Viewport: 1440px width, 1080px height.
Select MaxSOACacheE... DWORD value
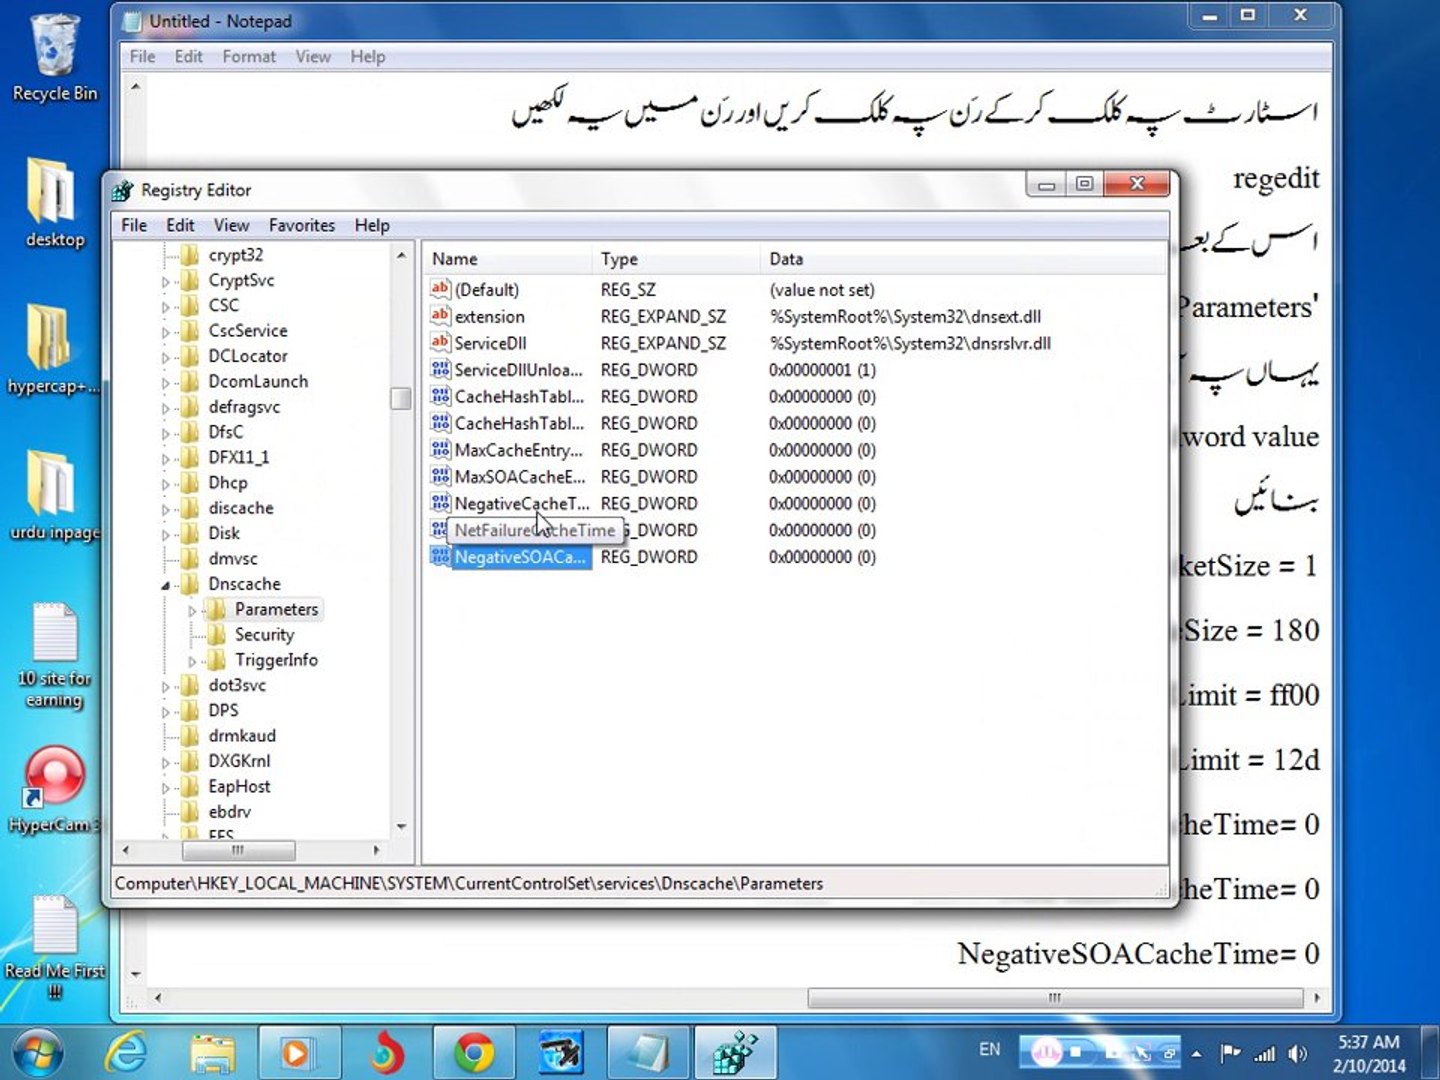pos(519,477)
